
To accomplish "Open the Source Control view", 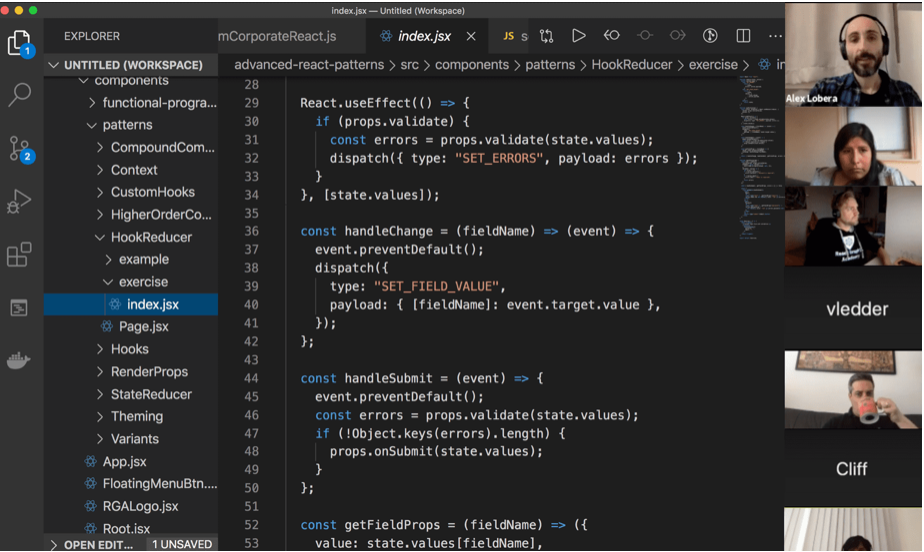I will tap(20, 149).
